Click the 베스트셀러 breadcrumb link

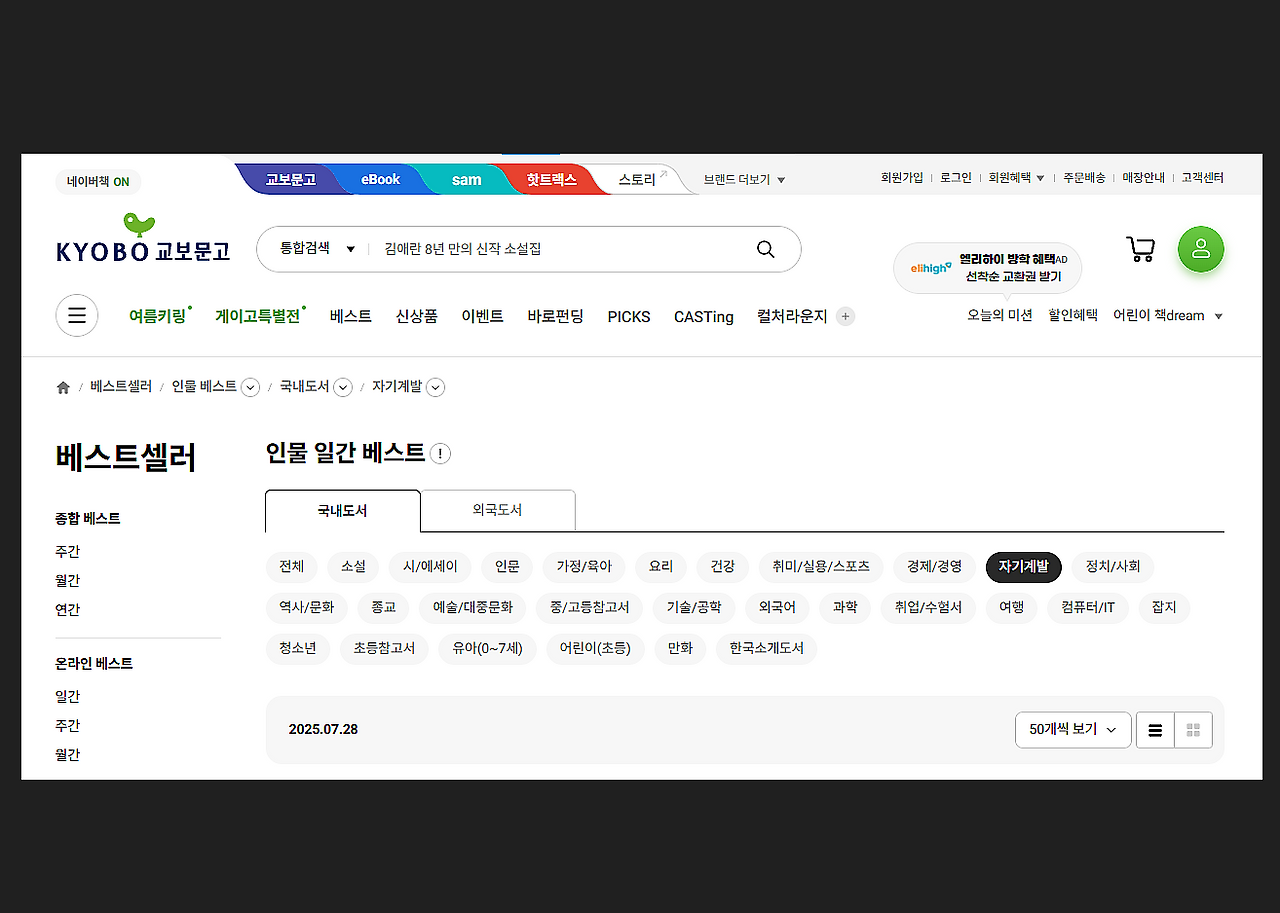coord(121,386)
